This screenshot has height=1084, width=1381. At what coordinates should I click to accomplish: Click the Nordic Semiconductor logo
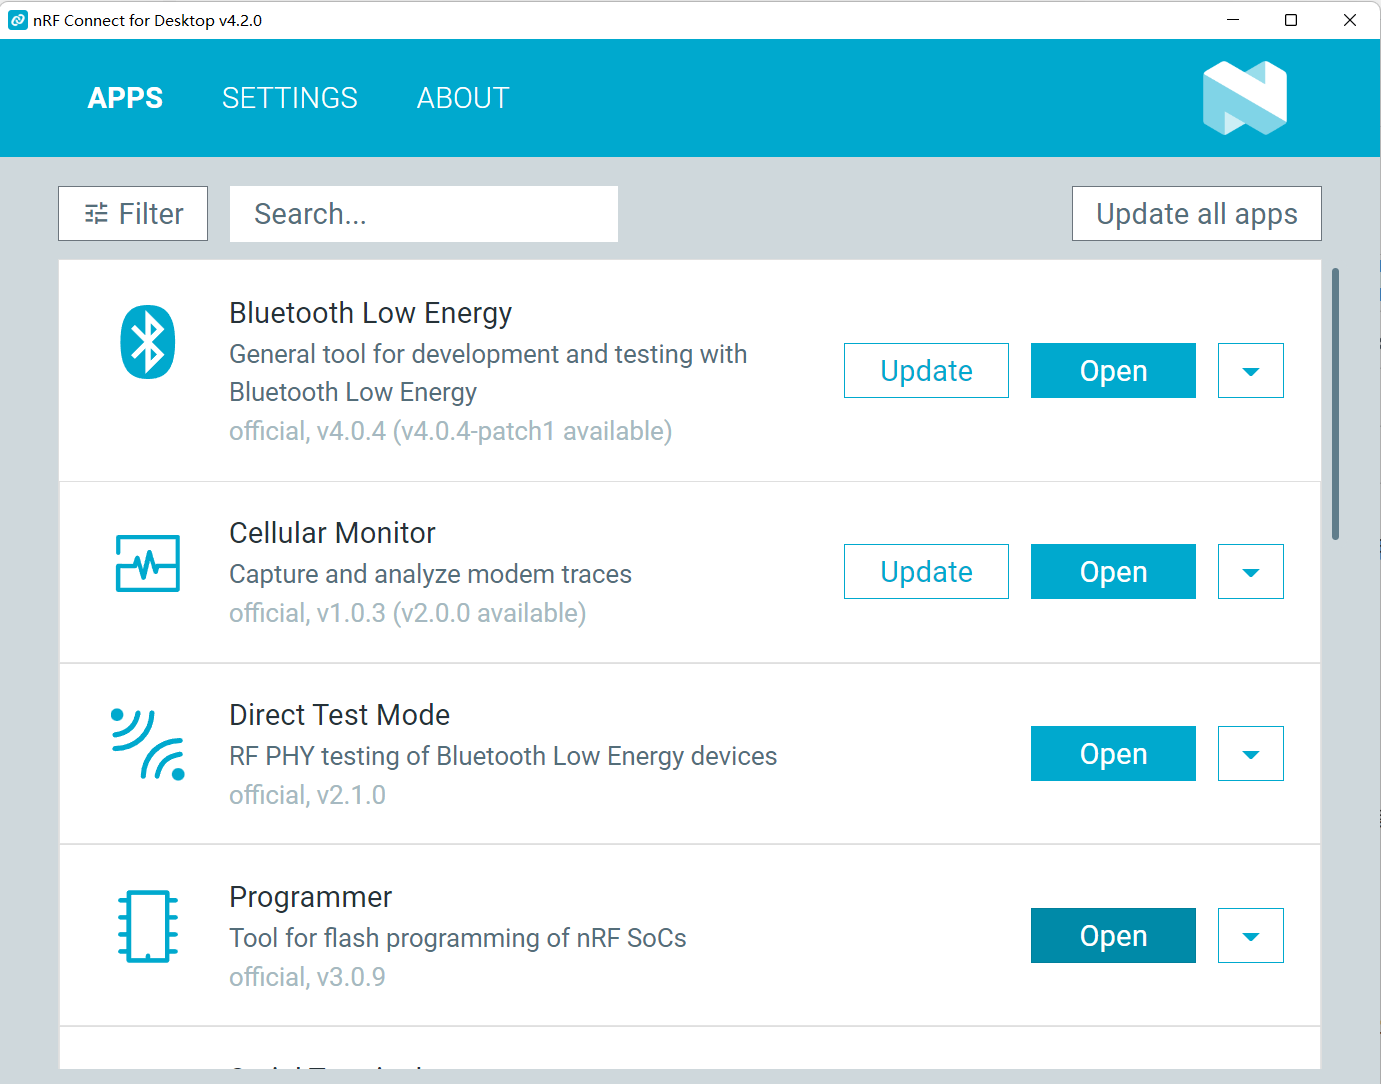[1245, 98]
